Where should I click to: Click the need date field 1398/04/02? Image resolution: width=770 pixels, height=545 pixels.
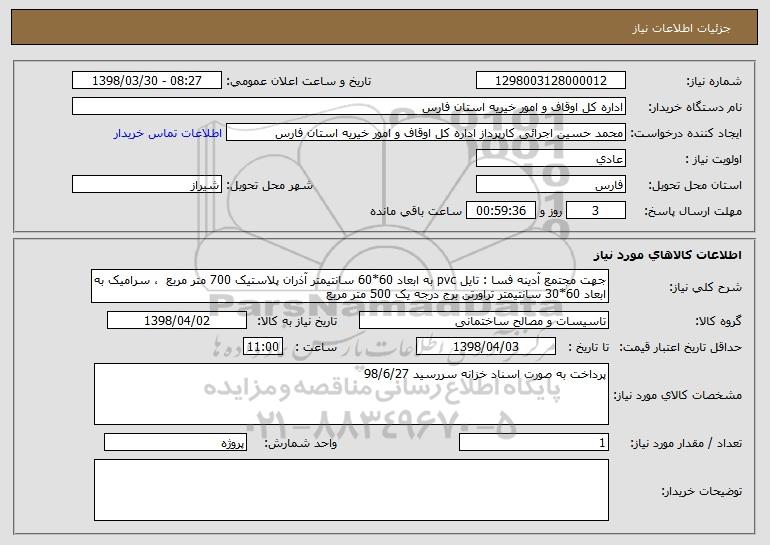(177, 321)
